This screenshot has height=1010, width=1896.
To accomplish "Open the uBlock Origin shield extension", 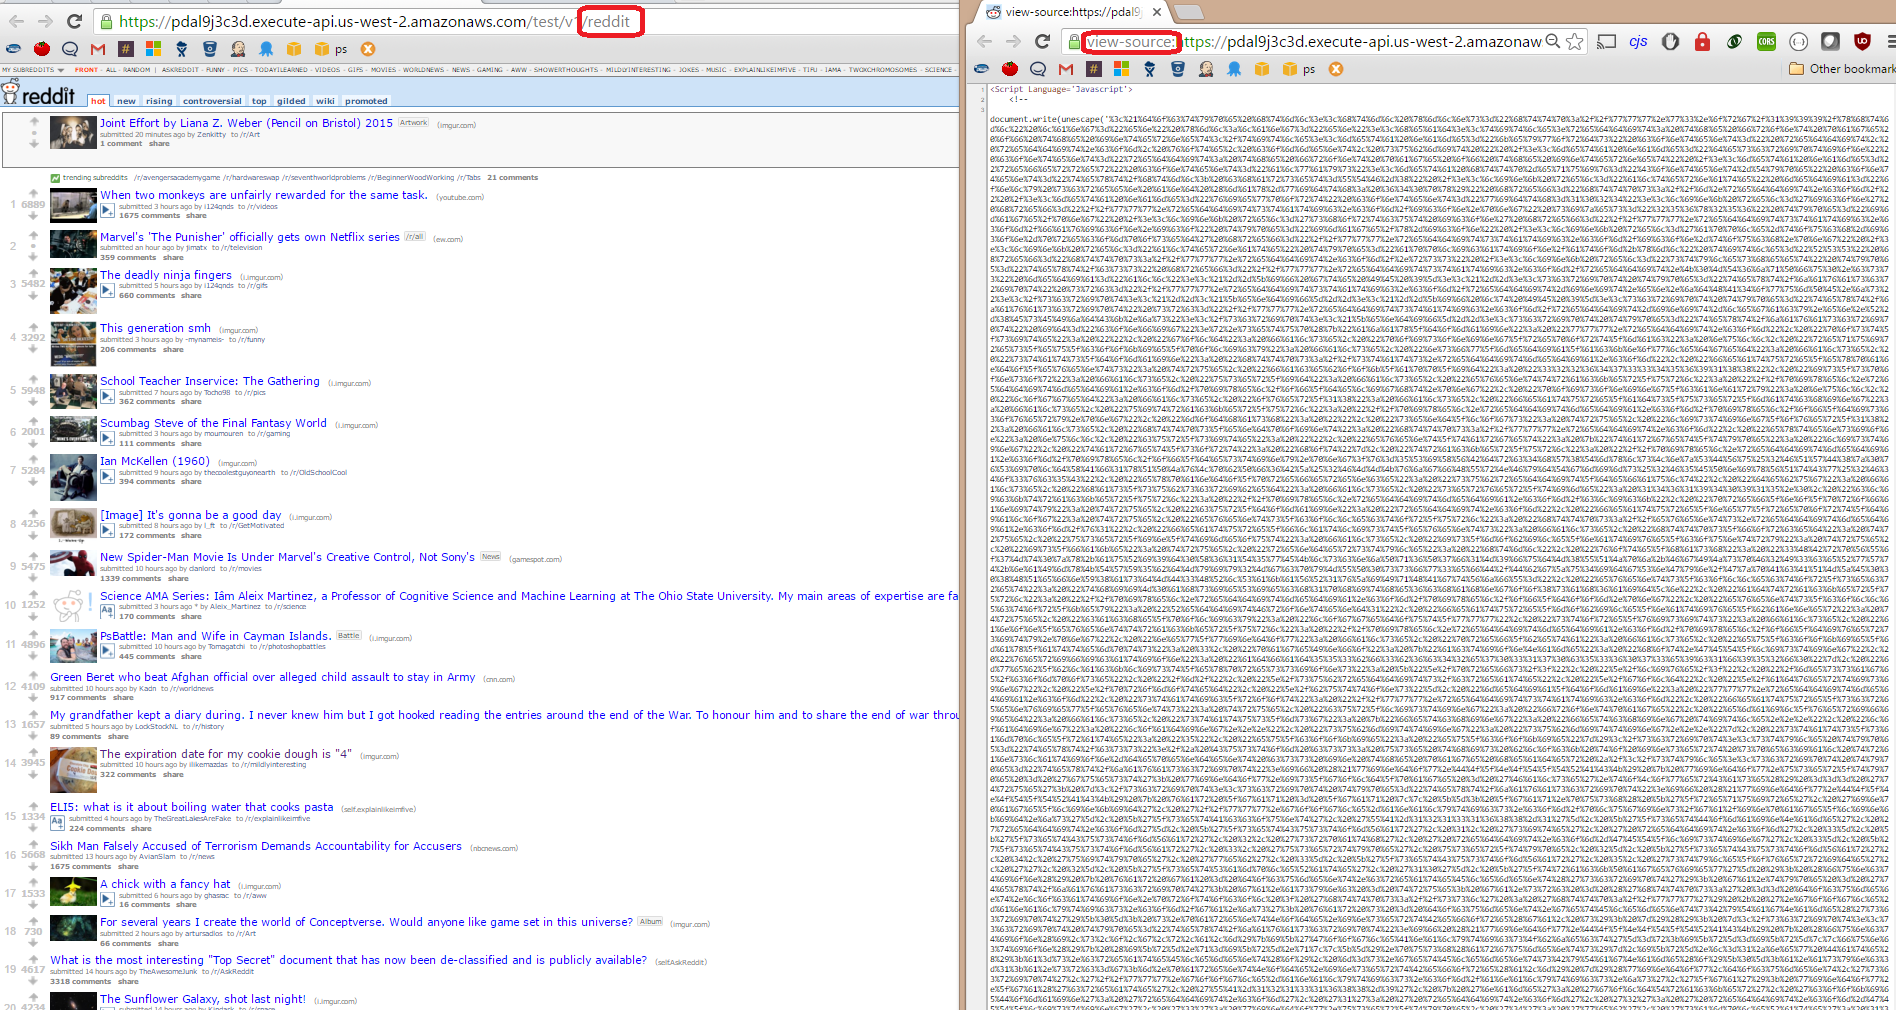I will 1862,41.
